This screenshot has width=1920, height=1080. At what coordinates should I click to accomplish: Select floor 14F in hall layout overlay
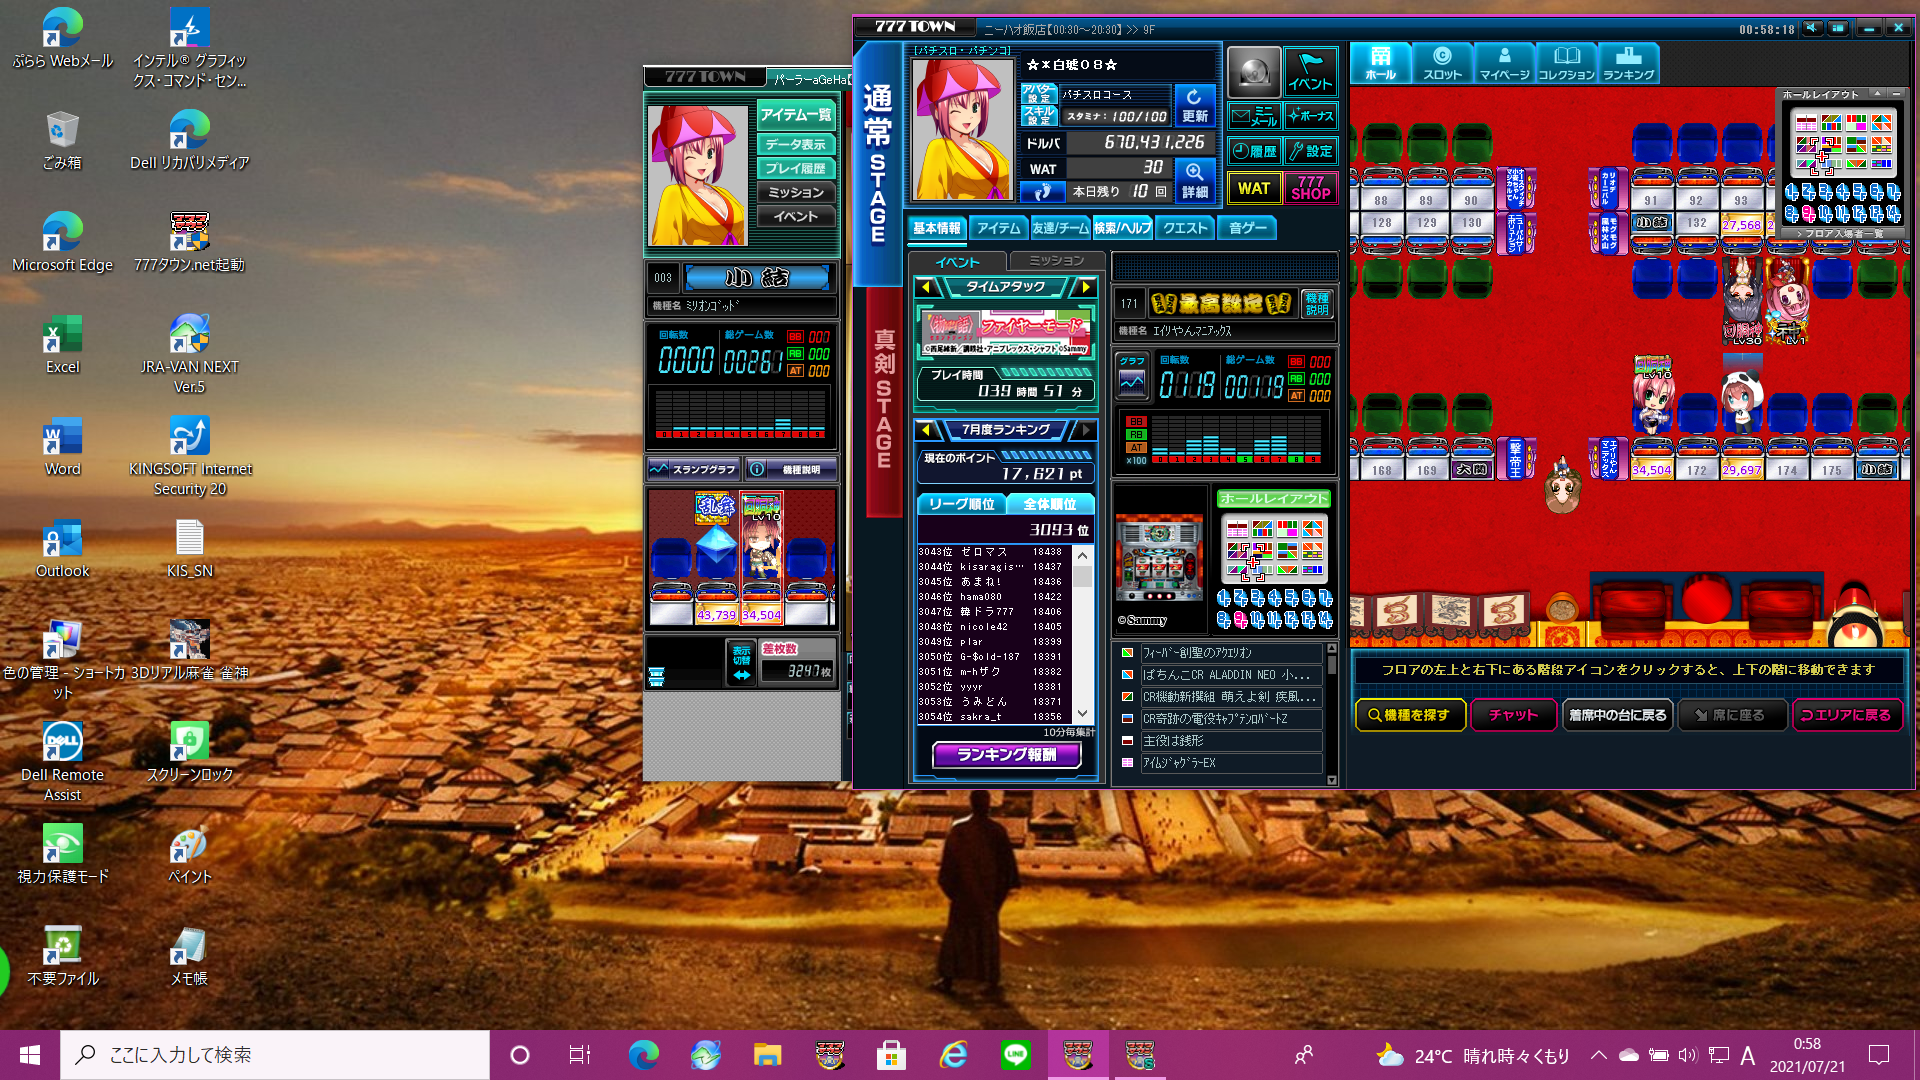pyautogui.click(x=1893, y=214)
